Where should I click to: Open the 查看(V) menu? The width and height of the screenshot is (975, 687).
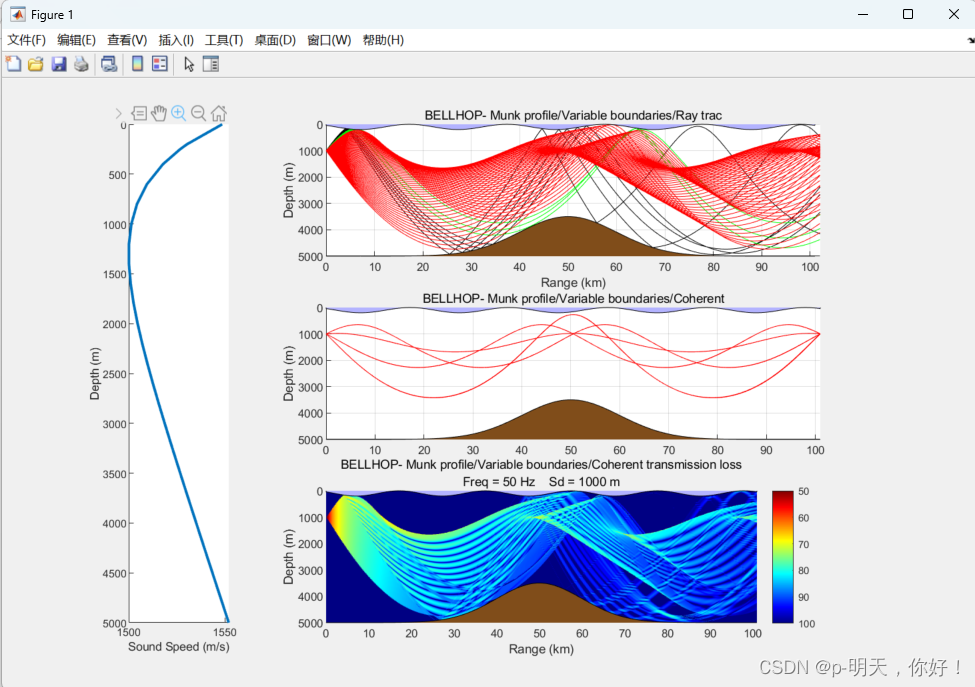pos(127,40)
